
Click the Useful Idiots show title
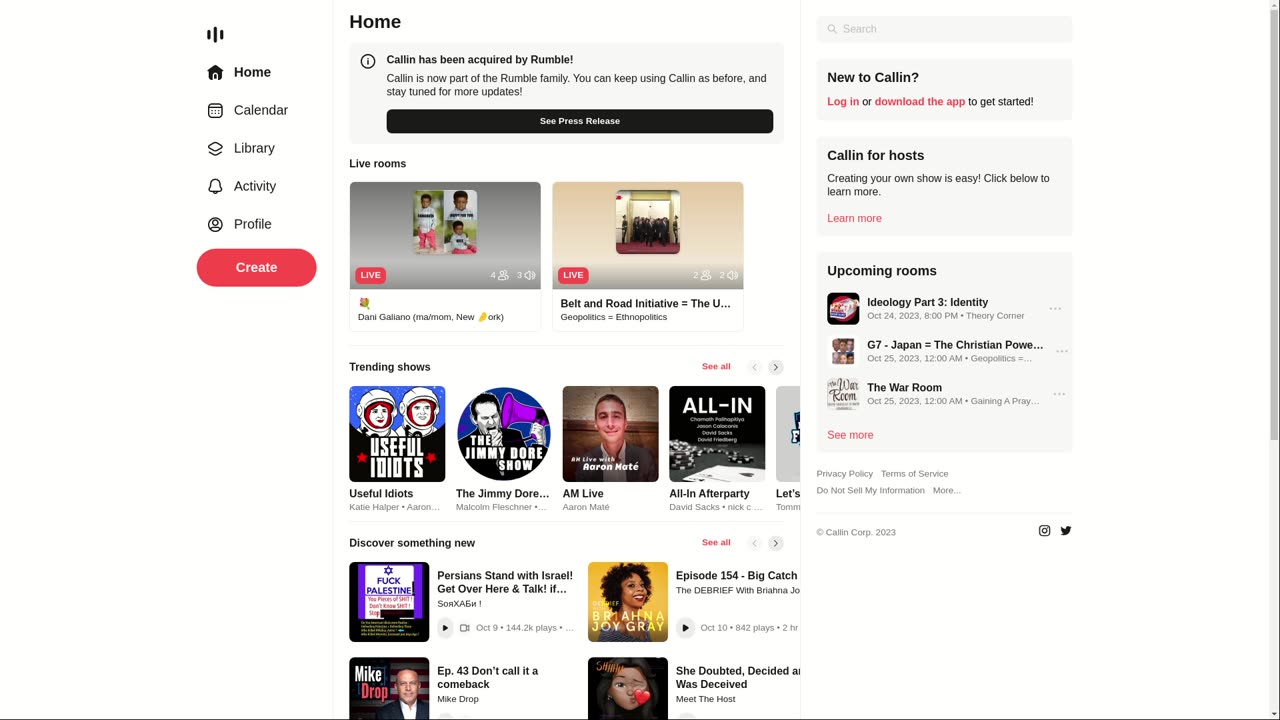click(x=381, y=494)
